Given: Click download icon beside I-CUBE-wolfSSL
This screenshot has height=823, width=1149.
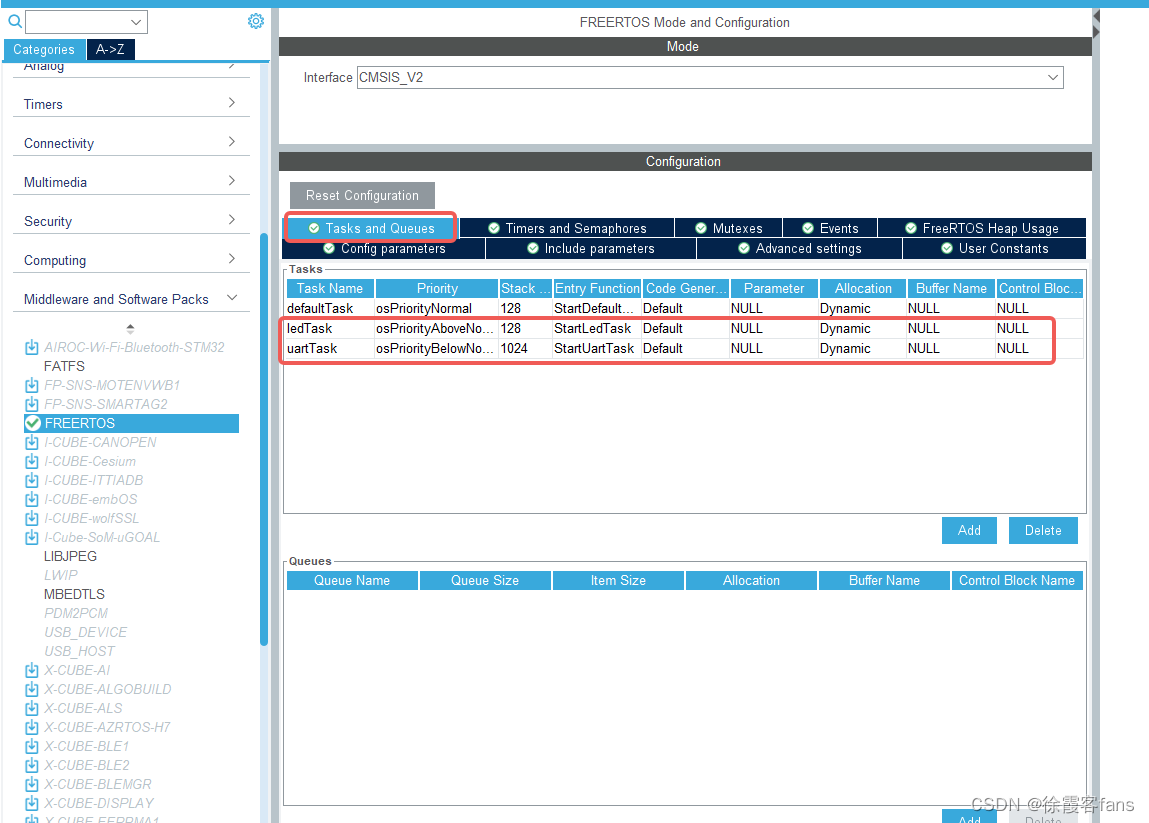Looking at the screenshot, I should [x=32, y=519].
